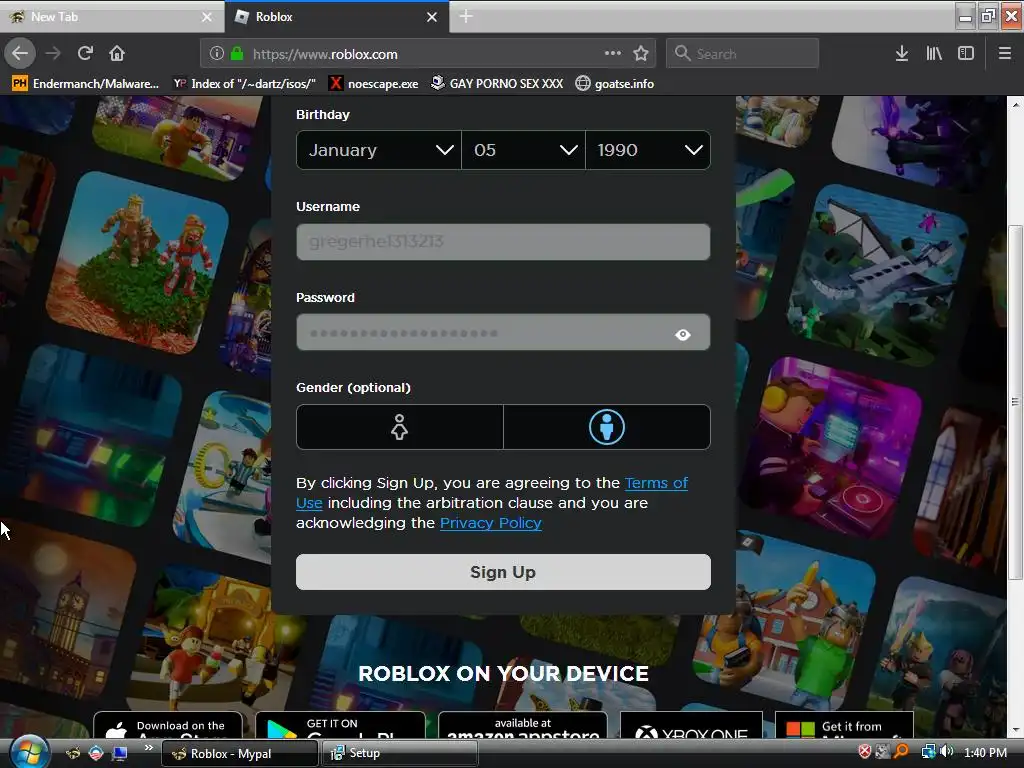Open the library icon in the toolbar
The image size is (1024, 768).
[934, 54]
